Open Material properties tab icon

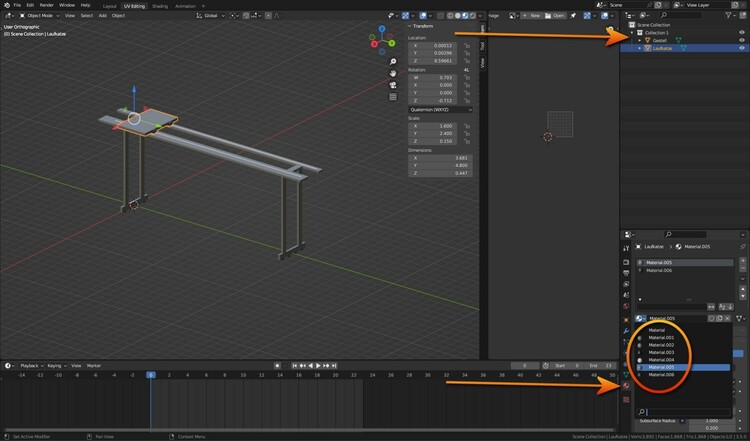point(626,385)
